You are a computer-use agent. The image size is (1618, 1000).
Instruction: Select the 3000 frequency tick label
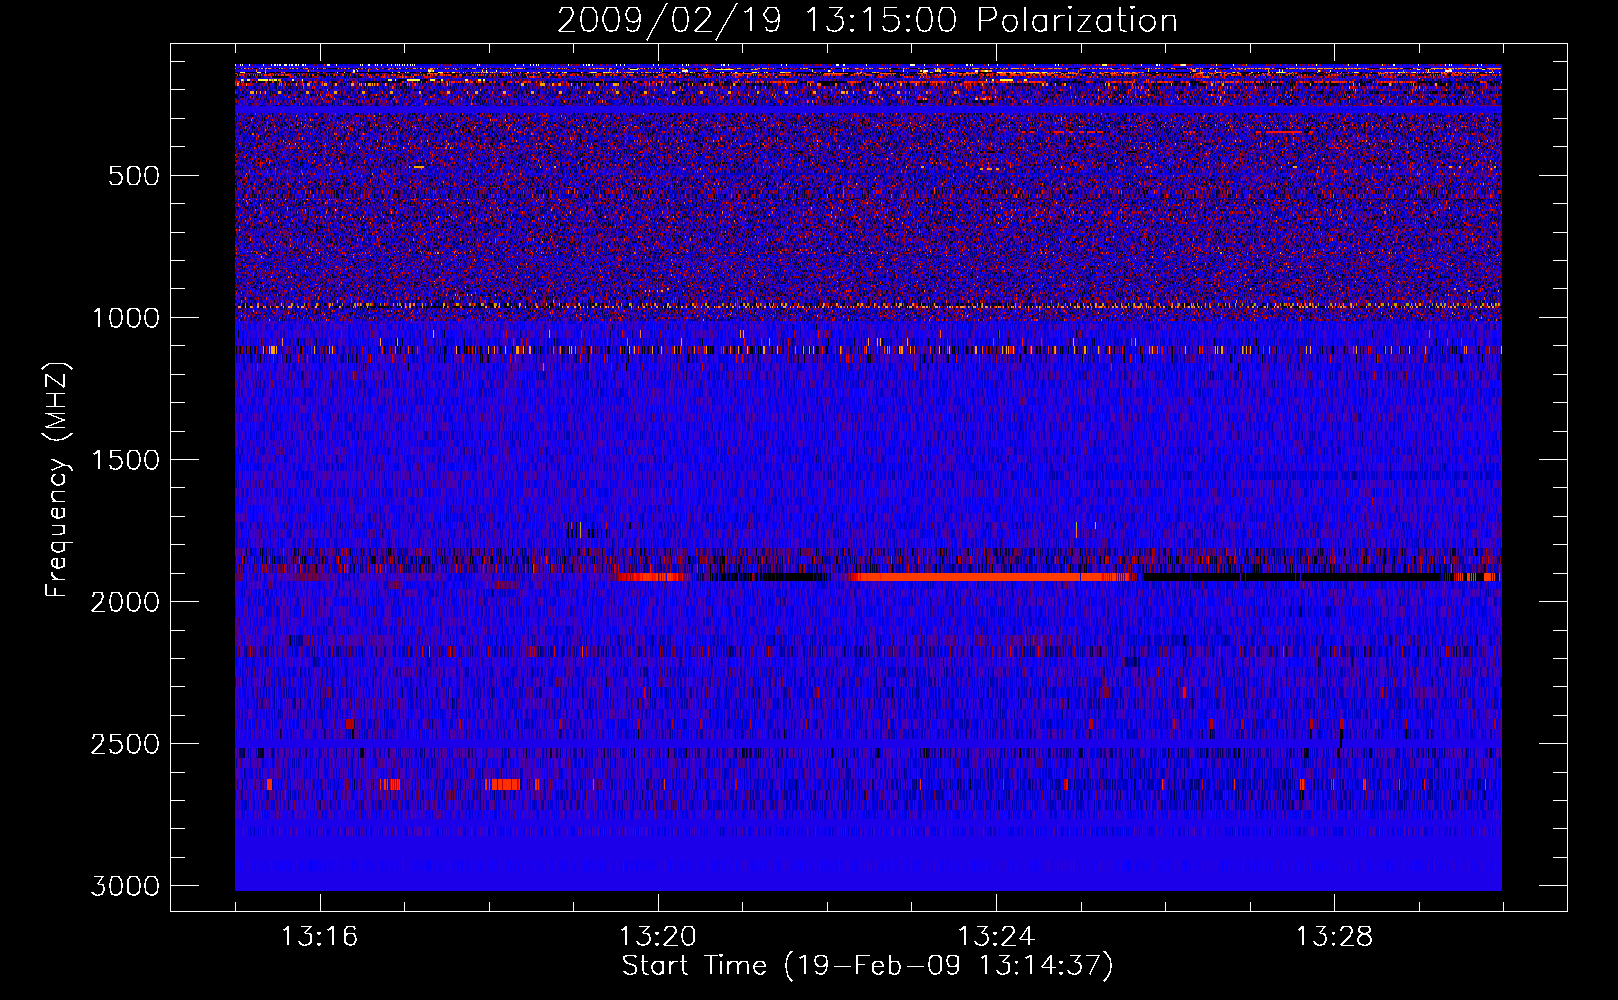click(x=126, y=886)
